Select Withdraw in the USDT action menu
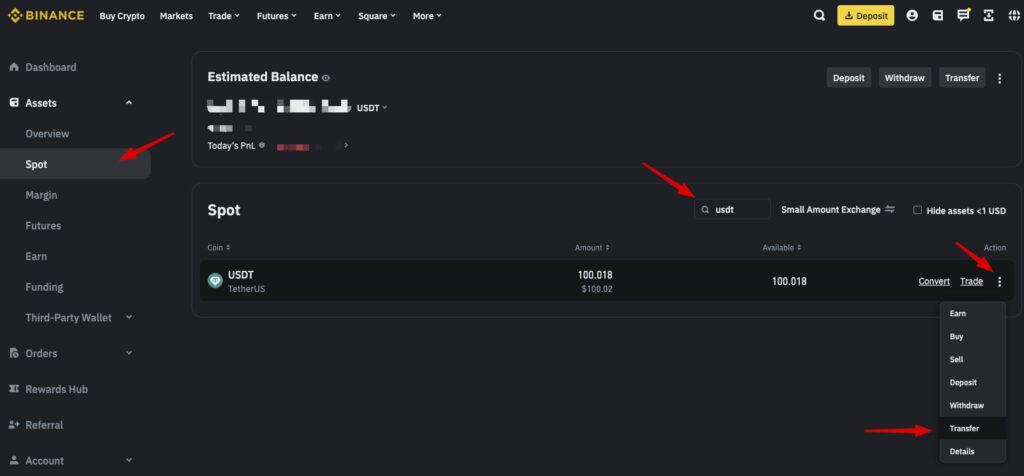The width and height of the screenshot is (1024, 476). (972, 405)
